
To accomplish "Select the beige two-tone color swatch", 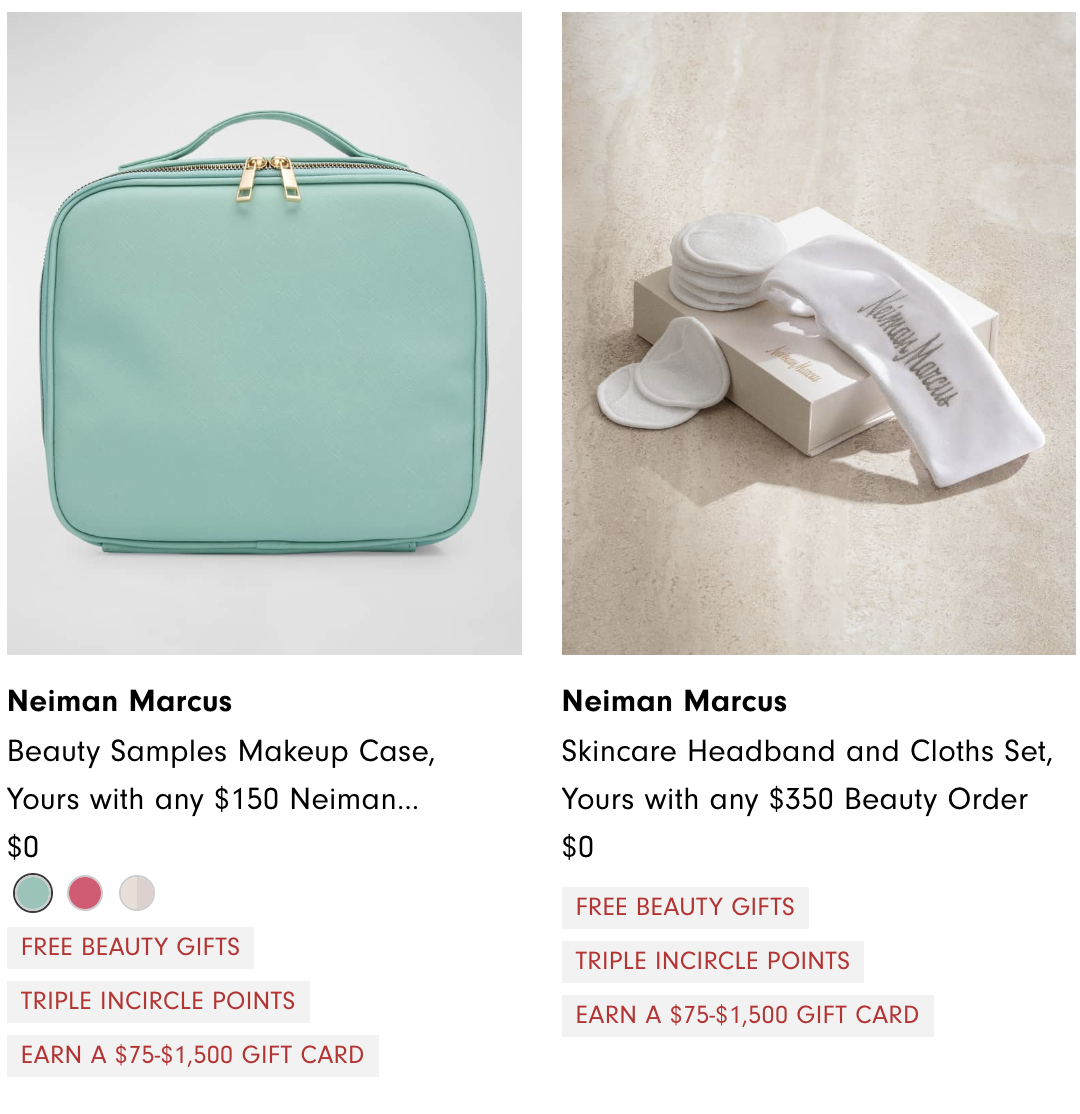I will click(x=137, y=893).
